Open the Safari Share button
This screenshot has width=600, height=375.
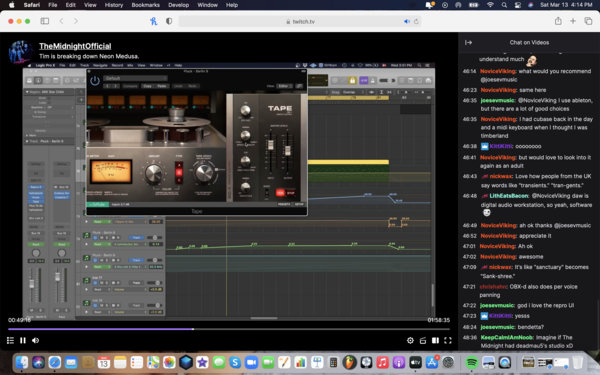558,21
